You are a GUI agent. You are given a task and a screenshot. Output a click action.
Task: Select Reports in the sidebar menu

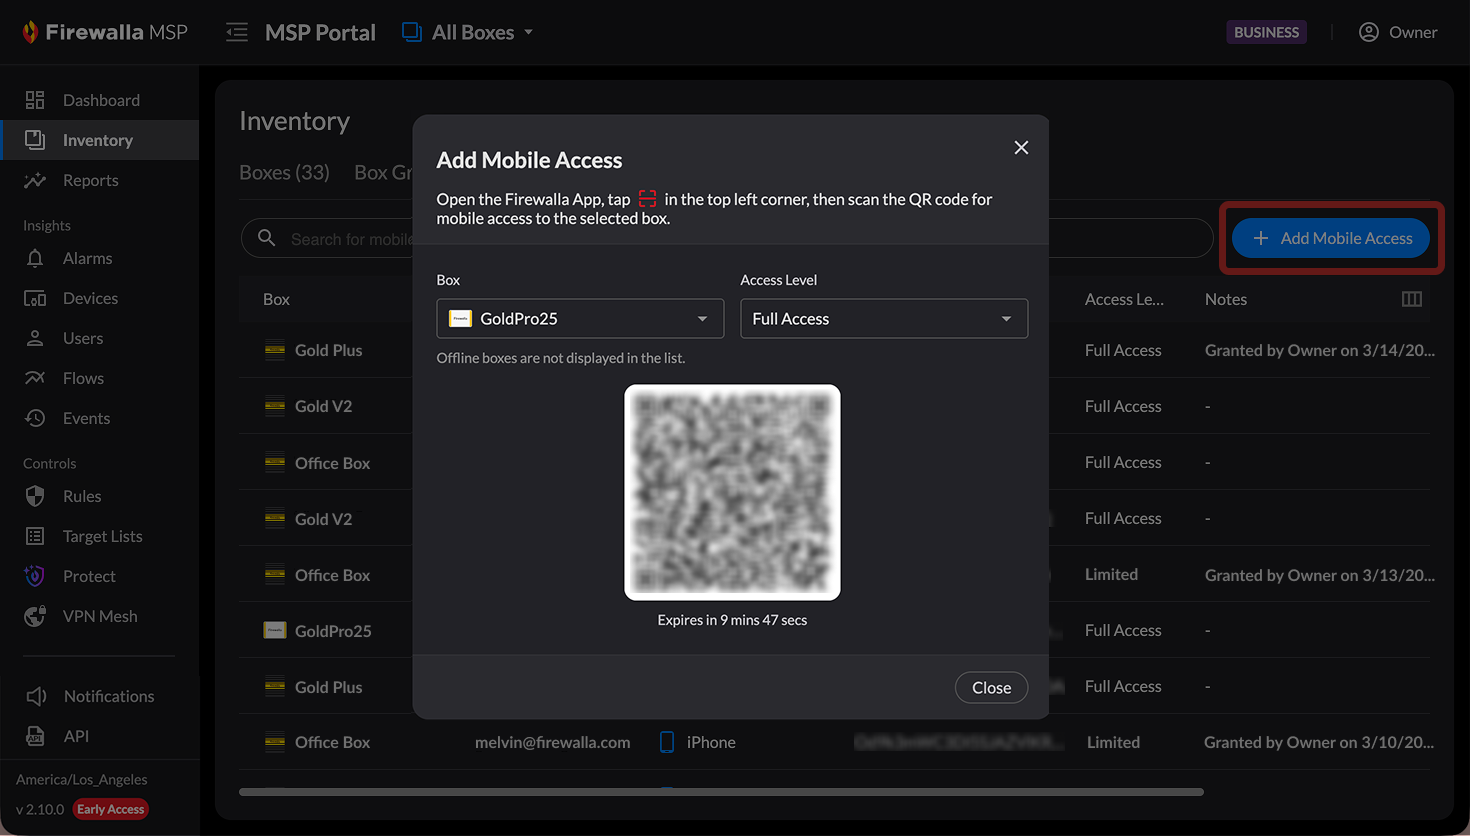[90, 180]
